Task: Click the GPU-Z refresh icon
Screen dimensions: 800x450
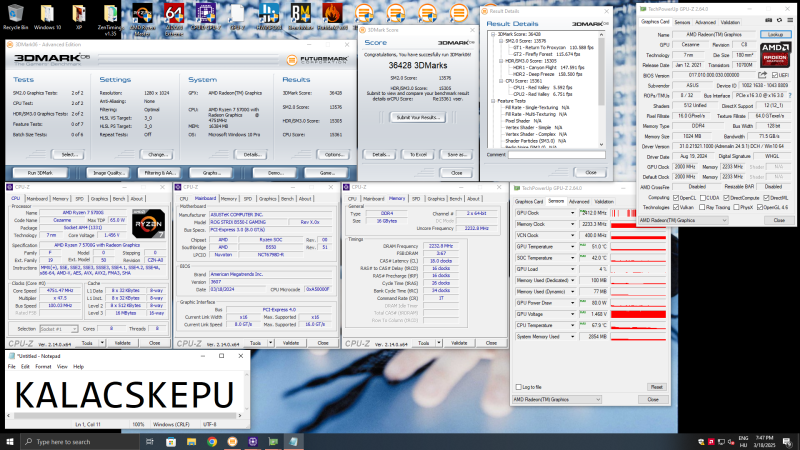Action: point(779,20)
